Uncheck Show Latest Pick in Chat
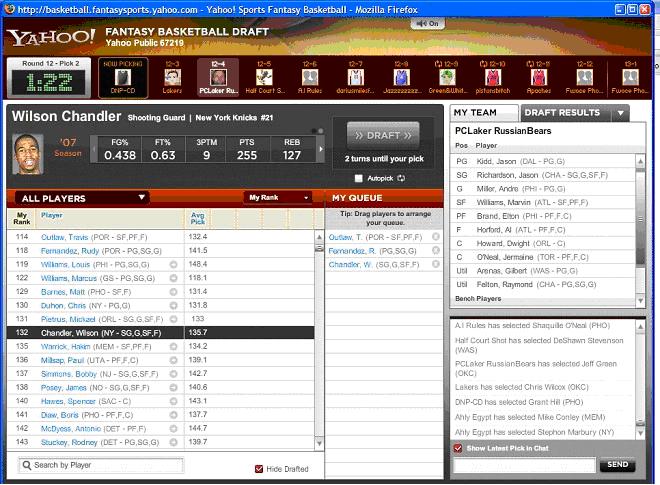The width and height of the screenshot is (660, 485). 458,448
